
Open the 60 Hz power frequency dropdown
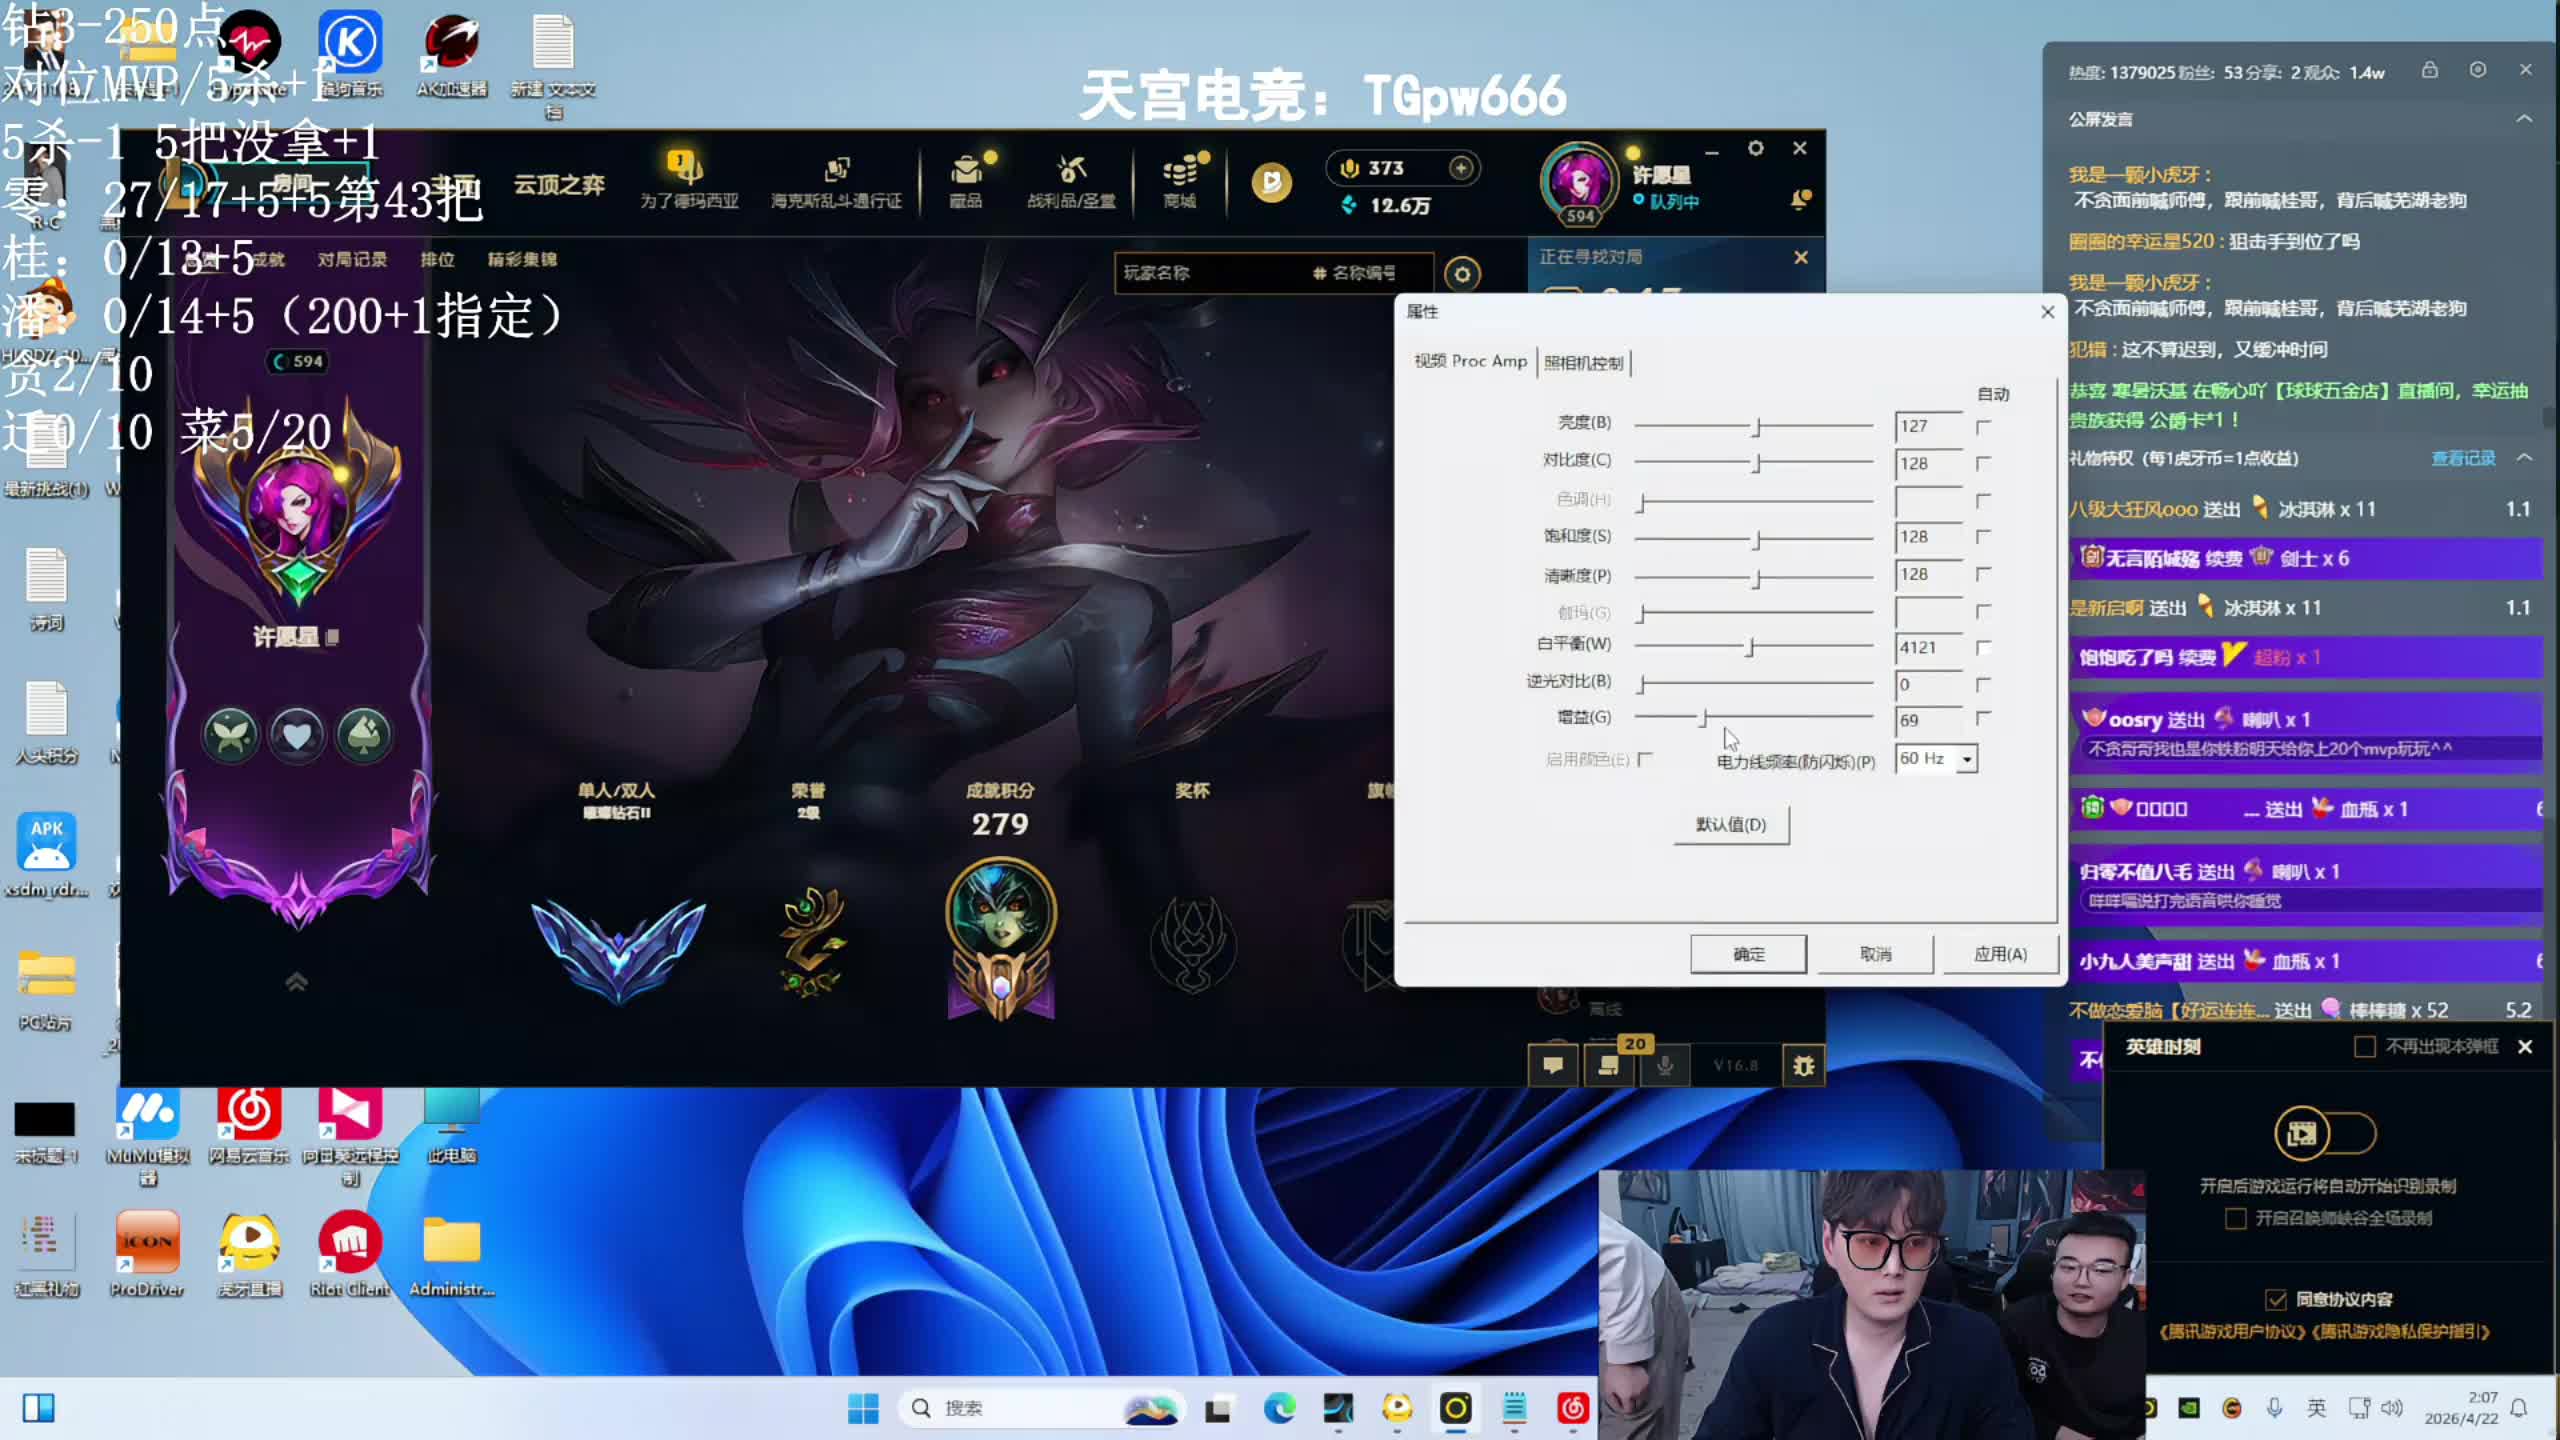1966,760
